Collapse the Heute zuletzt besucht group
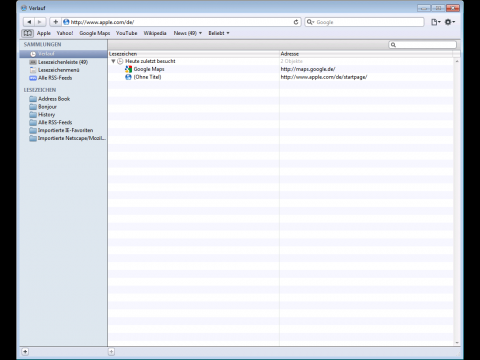This screenshot has width=480, height=360. coord(113,61)
